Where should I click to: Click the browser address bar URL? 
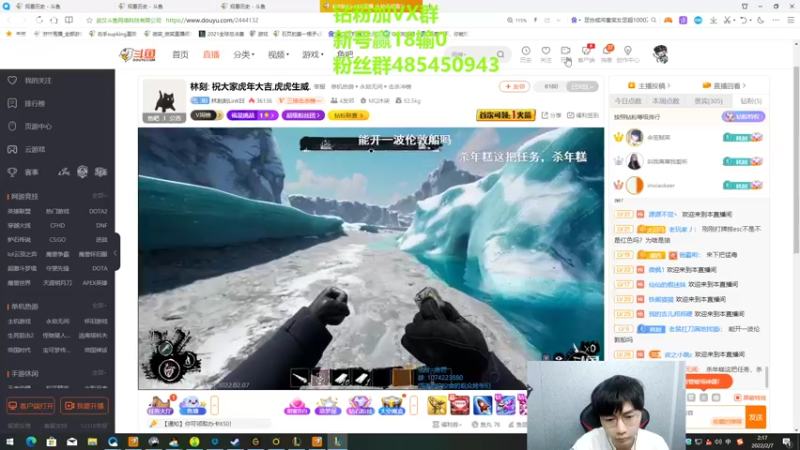click(x=212, y=20)
